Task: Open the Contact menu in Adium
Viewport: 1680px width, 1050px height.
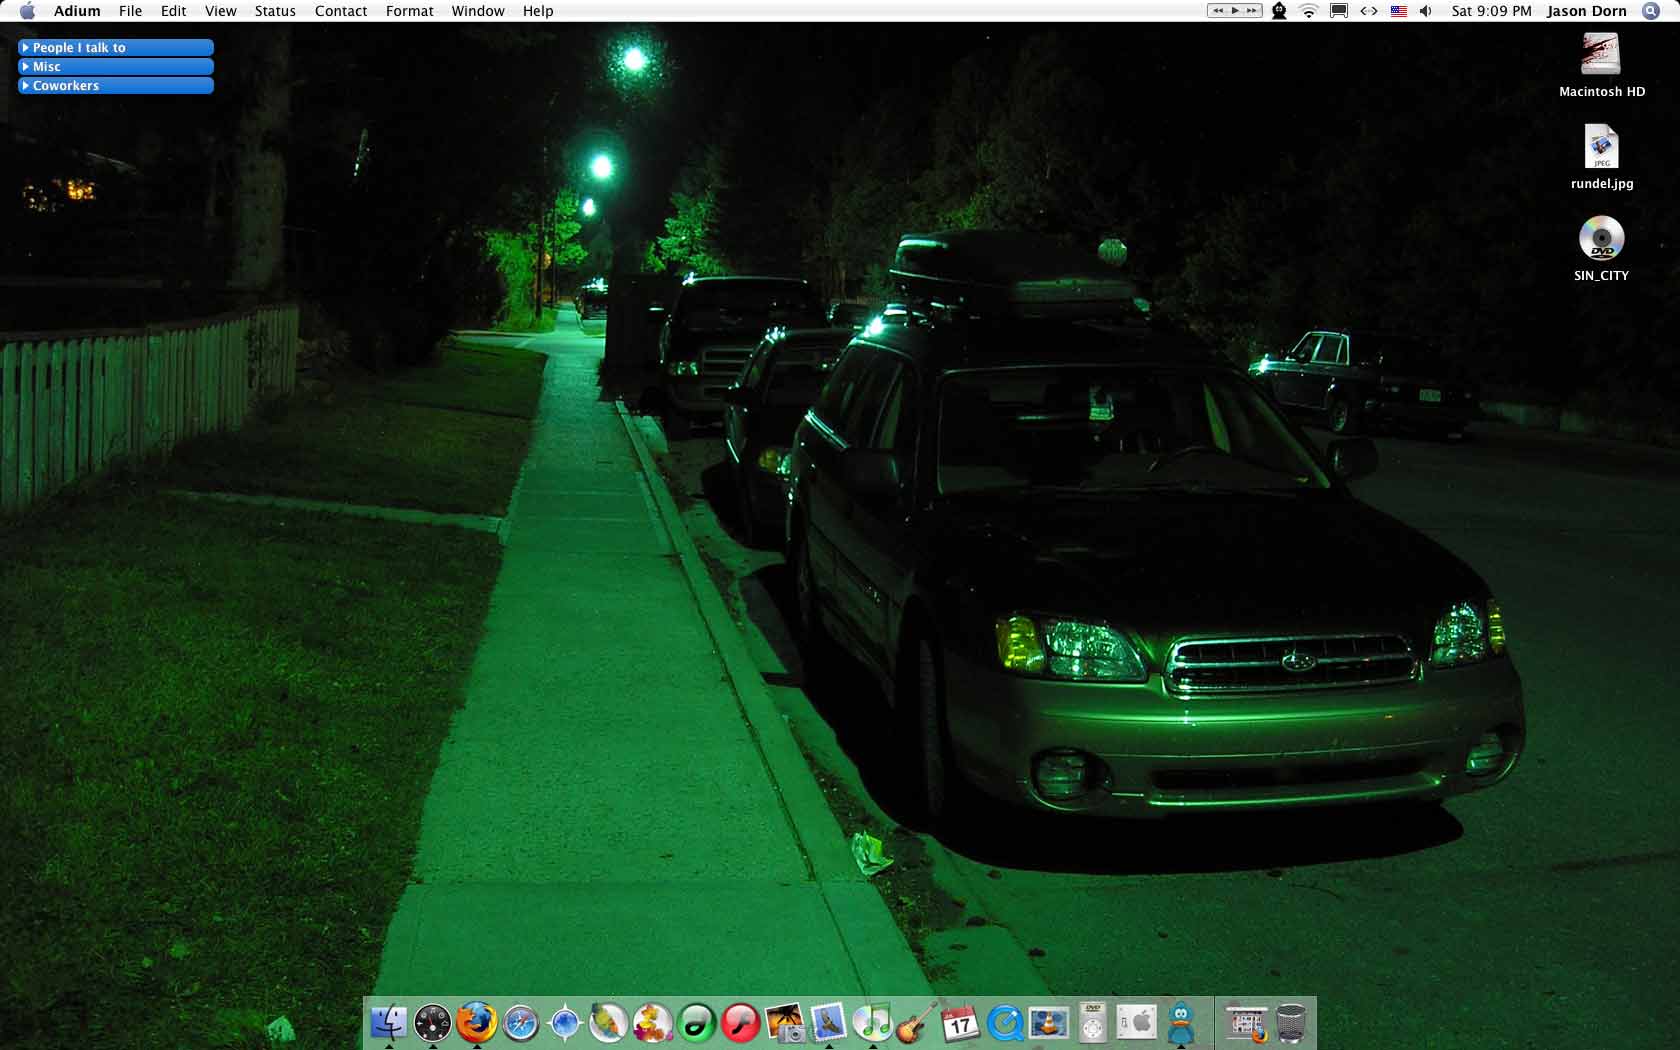Action: [x=340, y=11]
